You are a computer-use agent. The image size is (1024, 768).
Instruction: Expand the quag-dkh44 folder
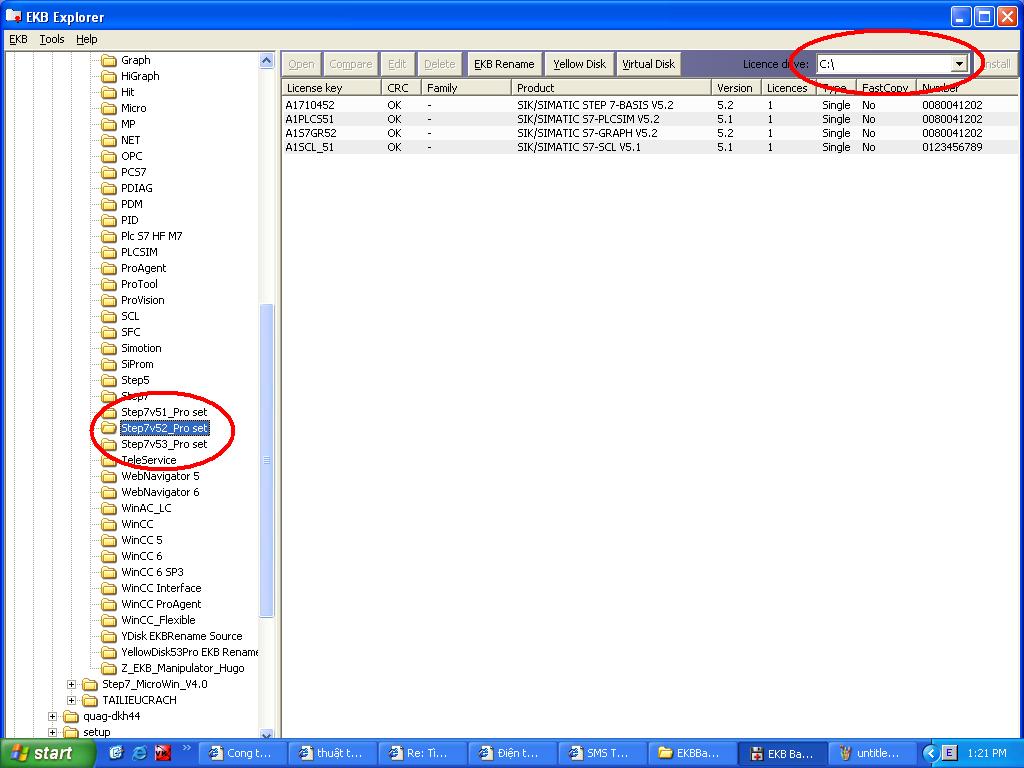coord(52,716)
